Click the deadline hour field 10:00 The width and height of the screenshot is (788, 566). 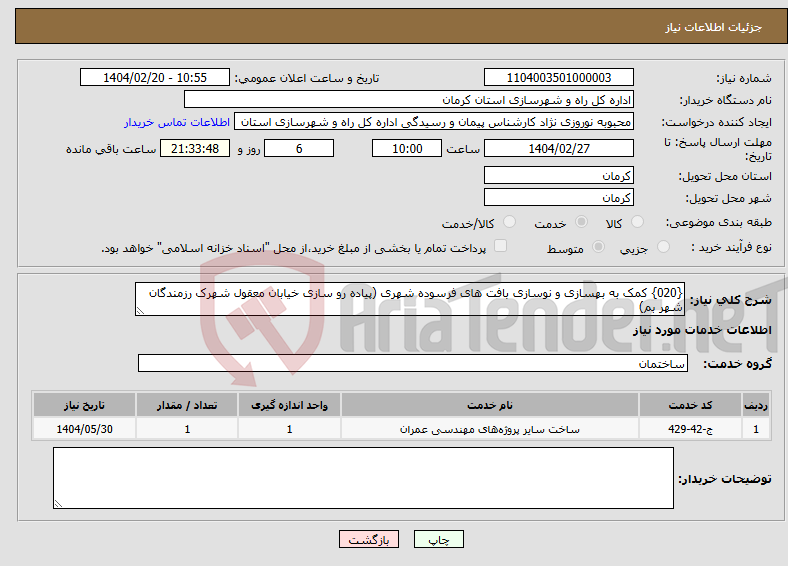[407, 148]
